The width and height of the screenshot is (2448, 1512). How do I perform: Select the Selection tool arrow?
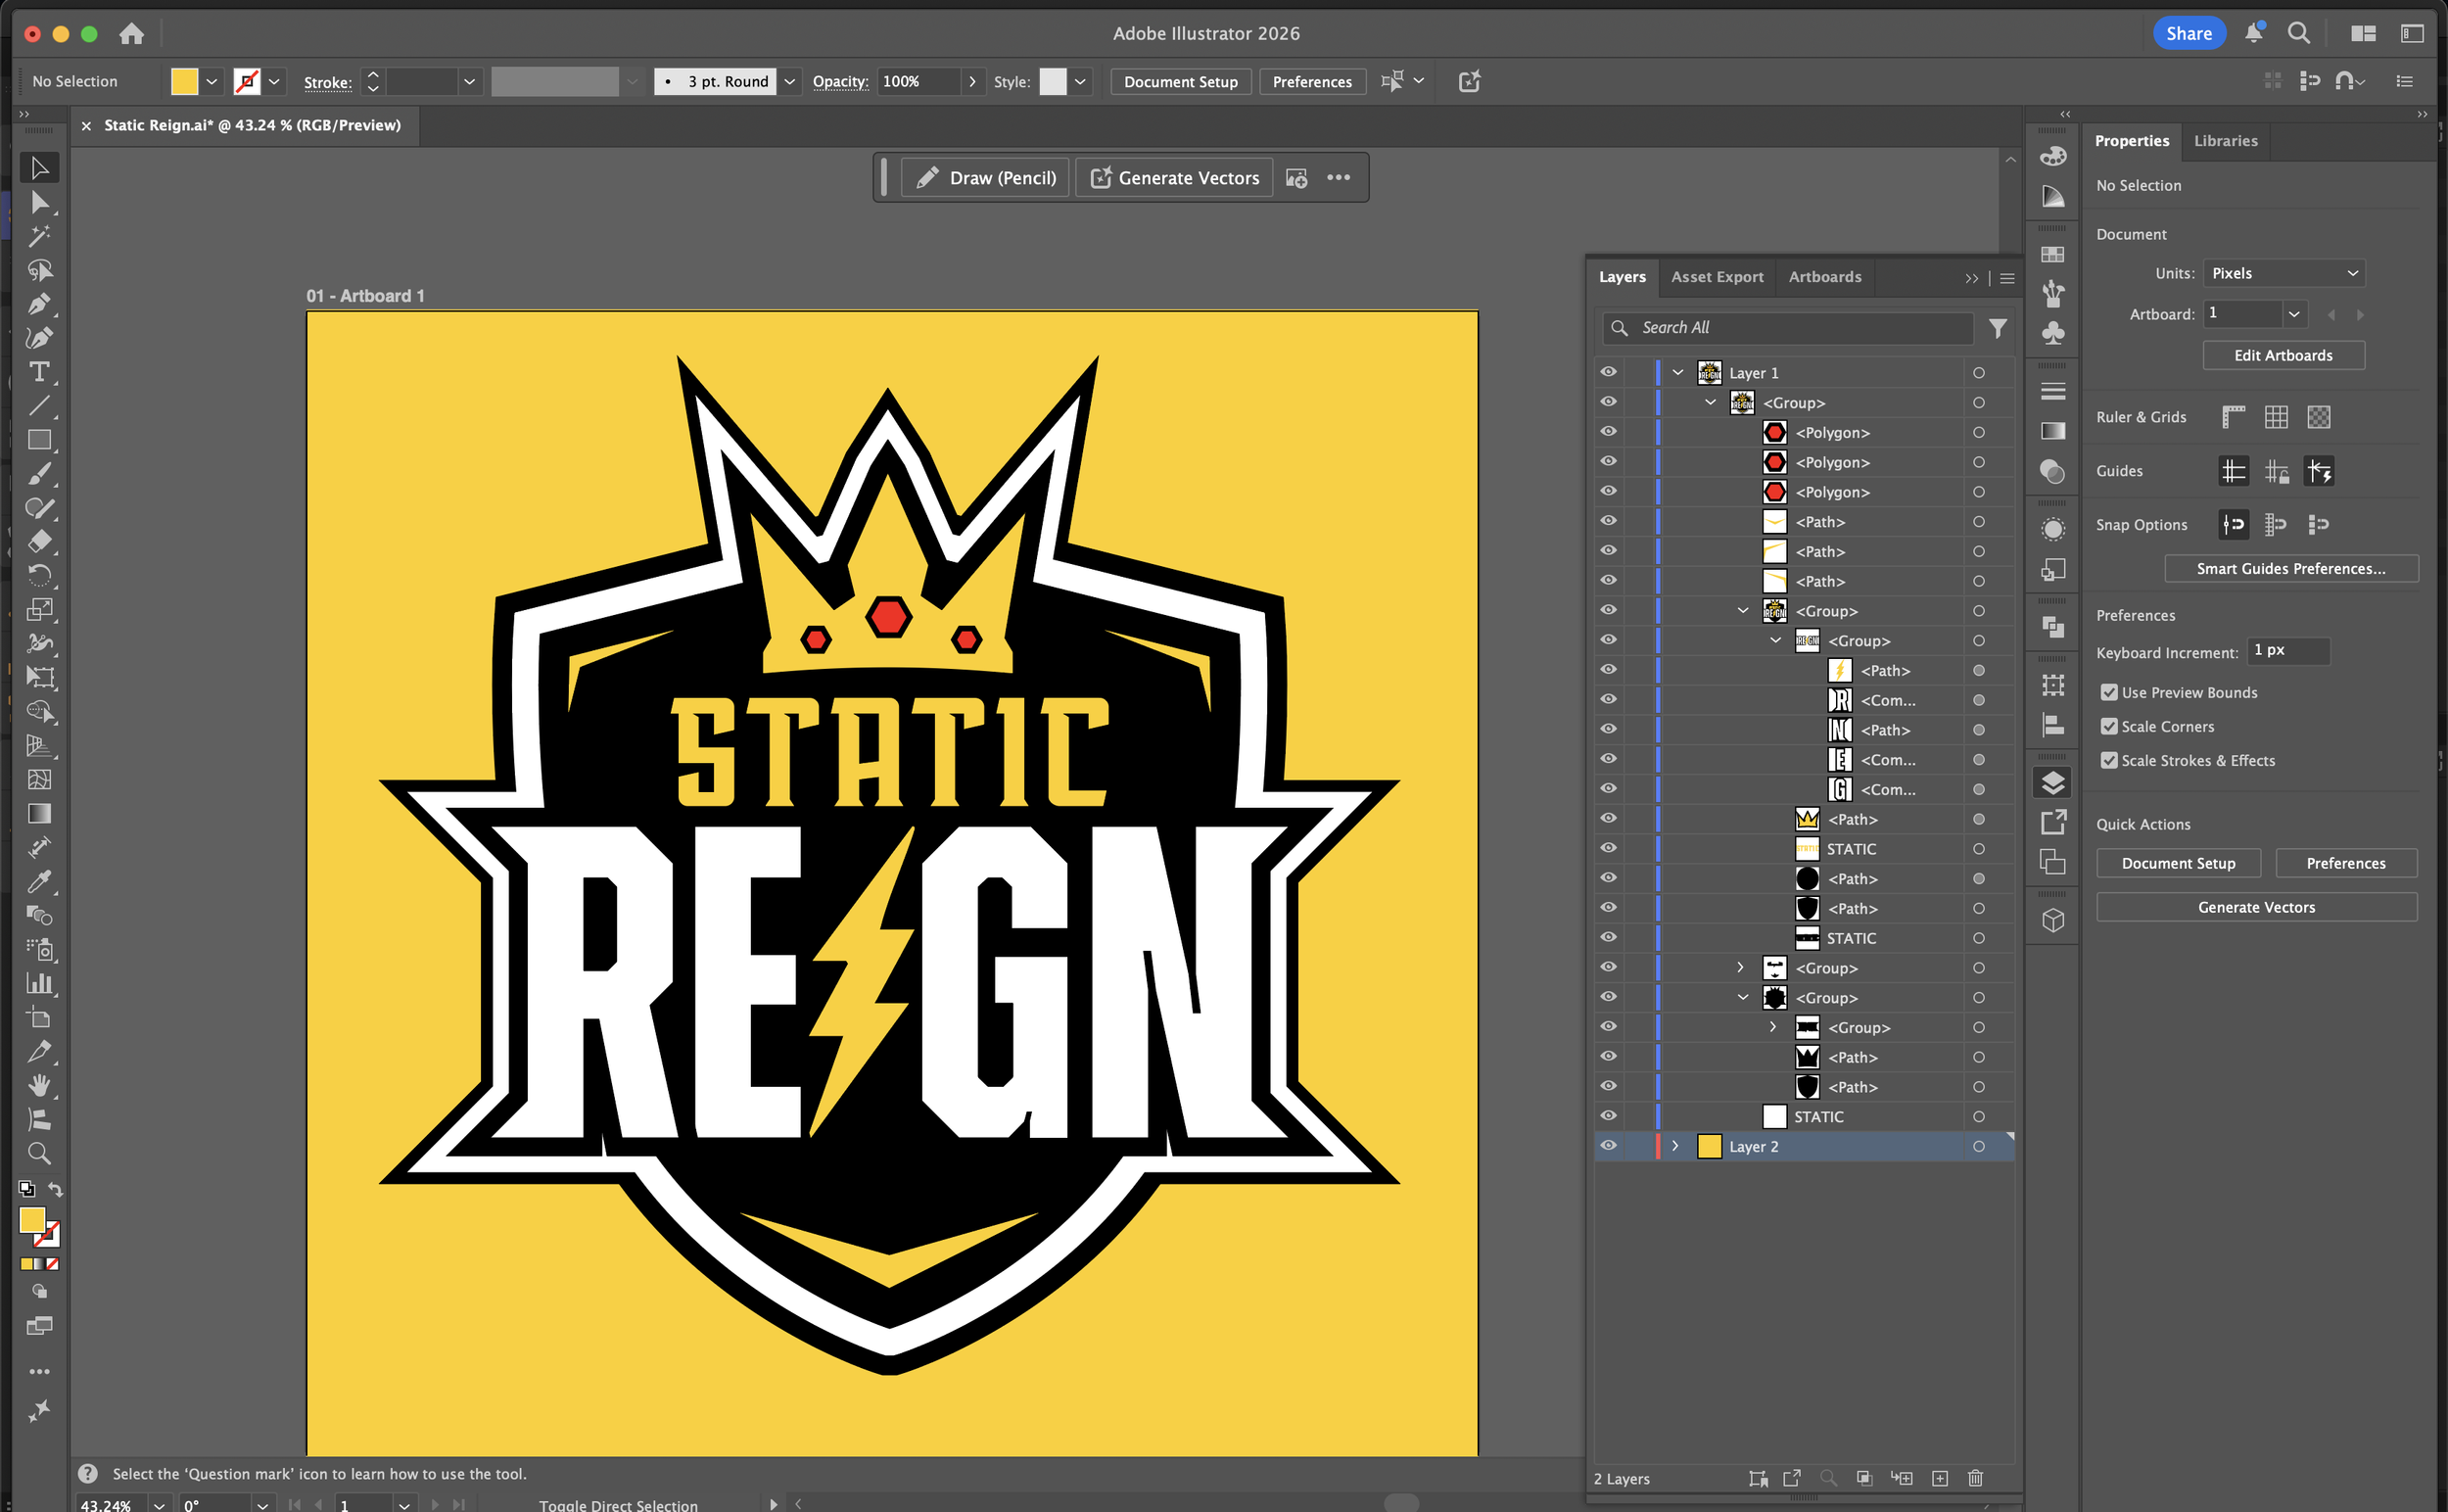(x=39, y=168)
